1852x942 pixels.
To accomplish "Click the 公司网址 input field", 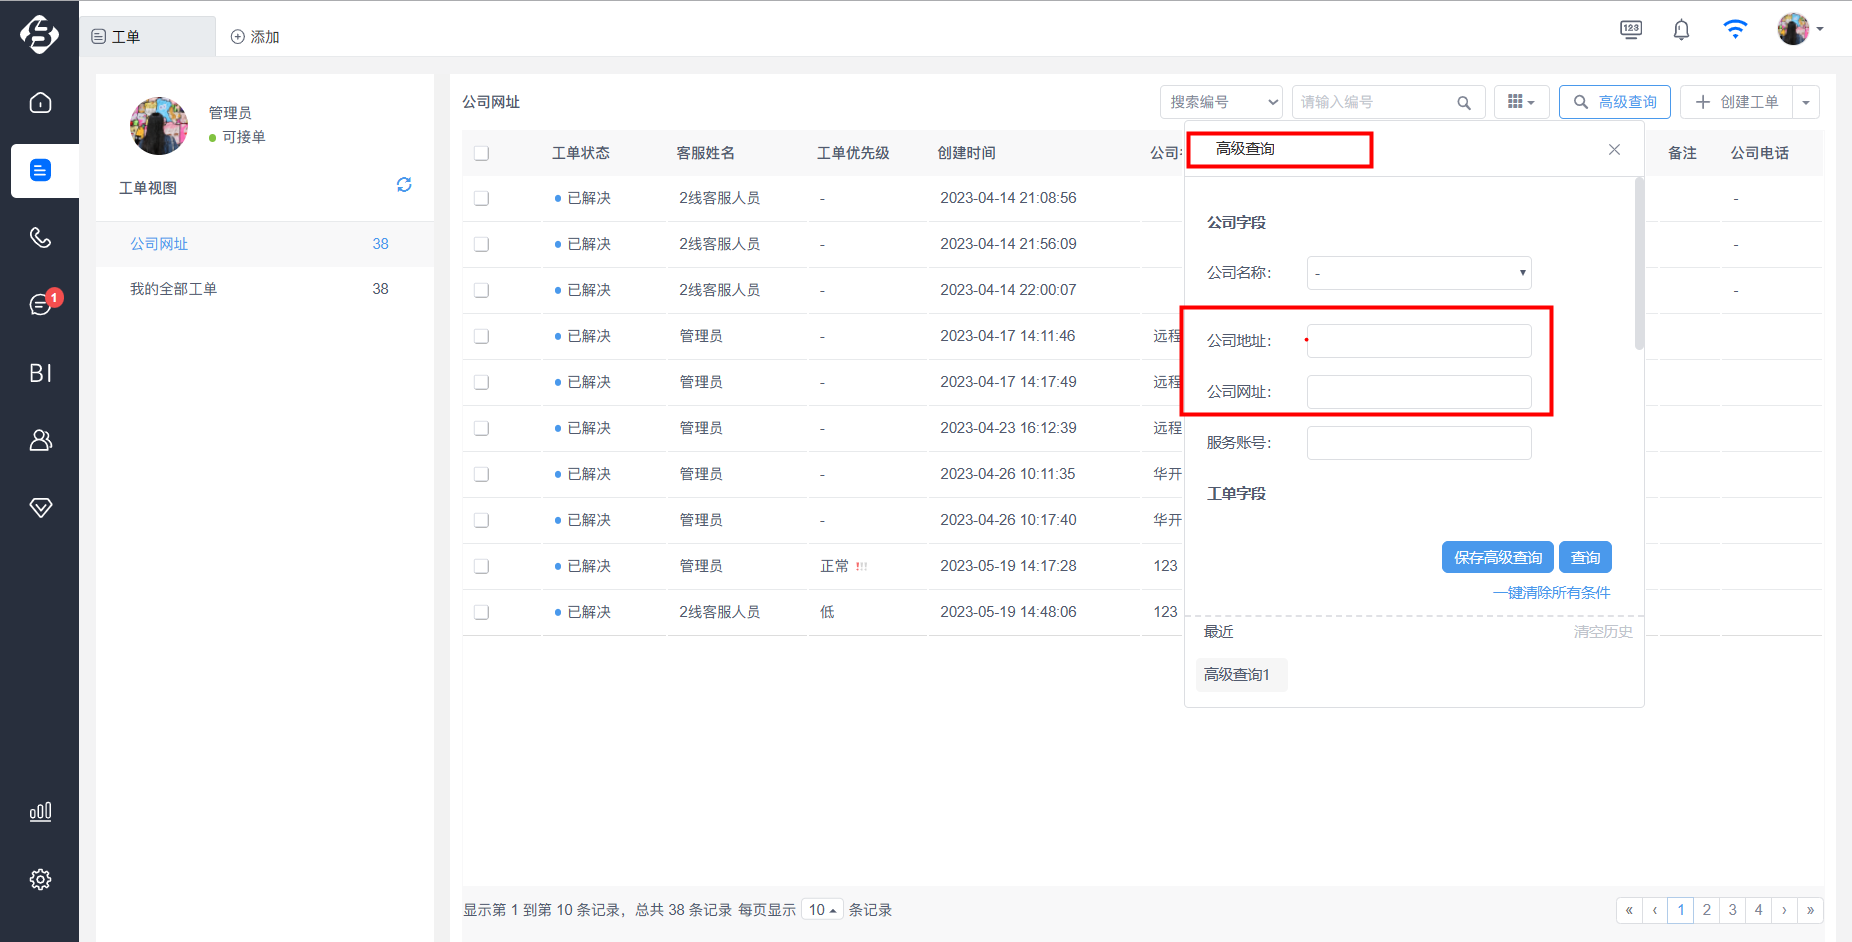I will tap(1419, 392).
